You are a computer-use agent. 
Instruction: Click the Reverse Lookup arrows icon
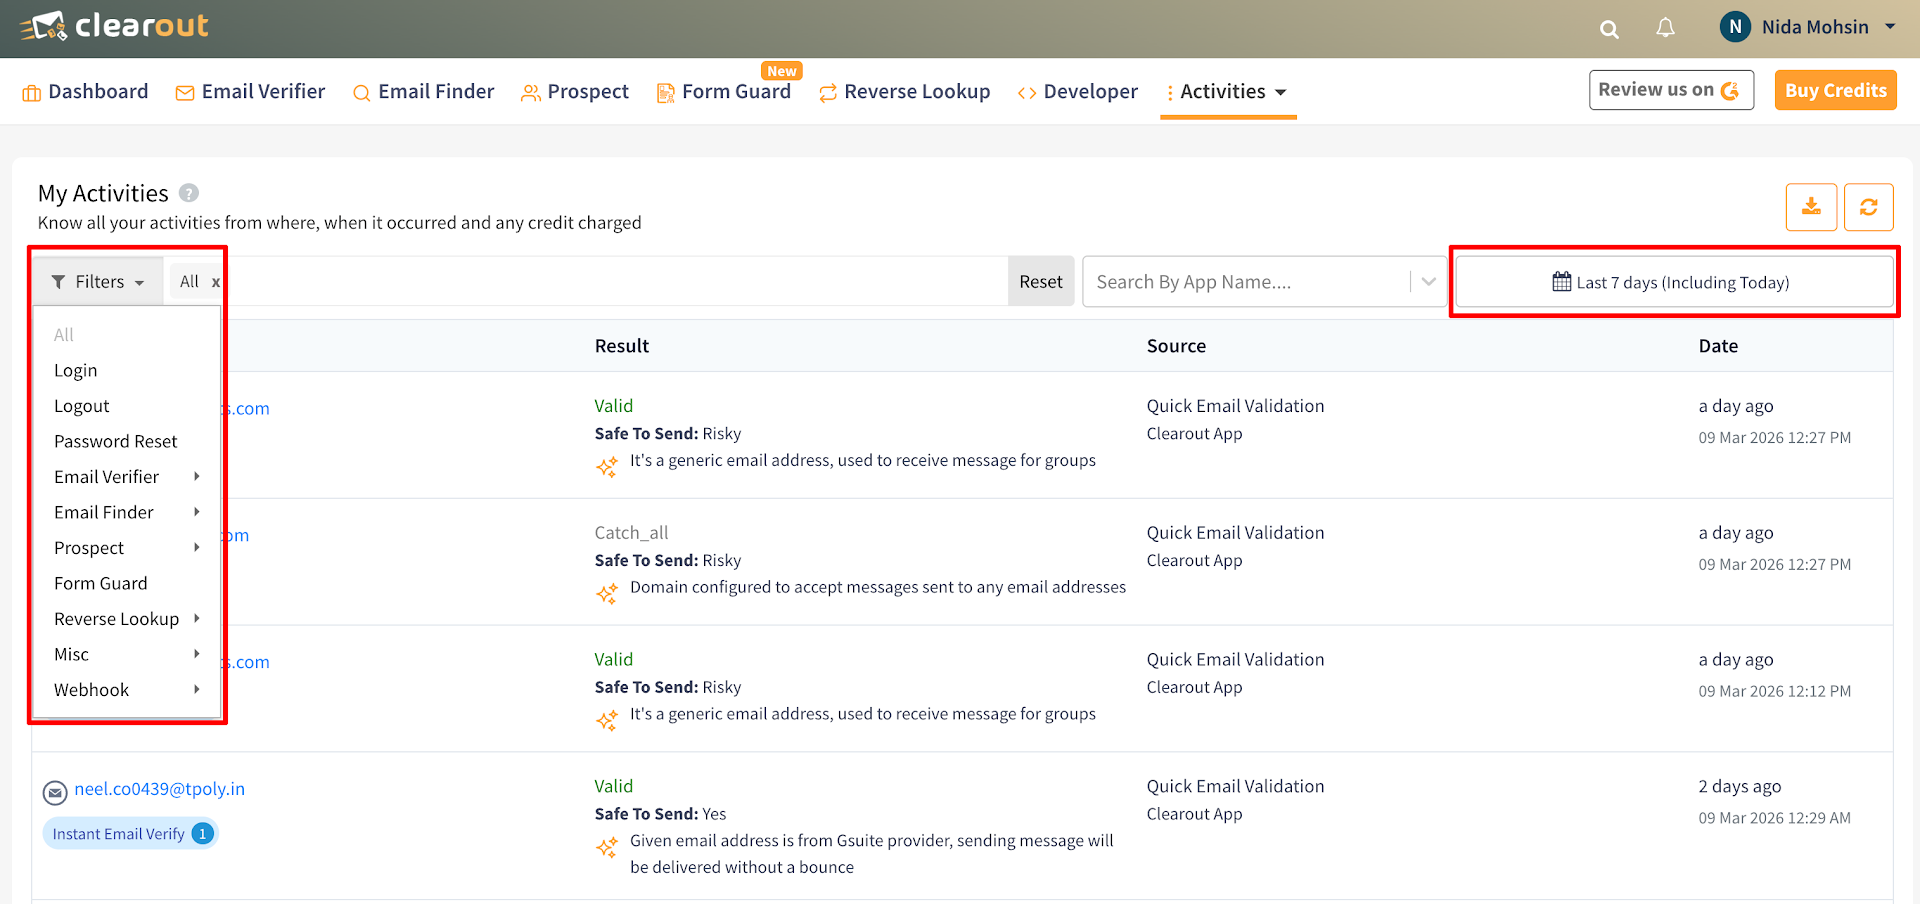click(x=826, y=92)
